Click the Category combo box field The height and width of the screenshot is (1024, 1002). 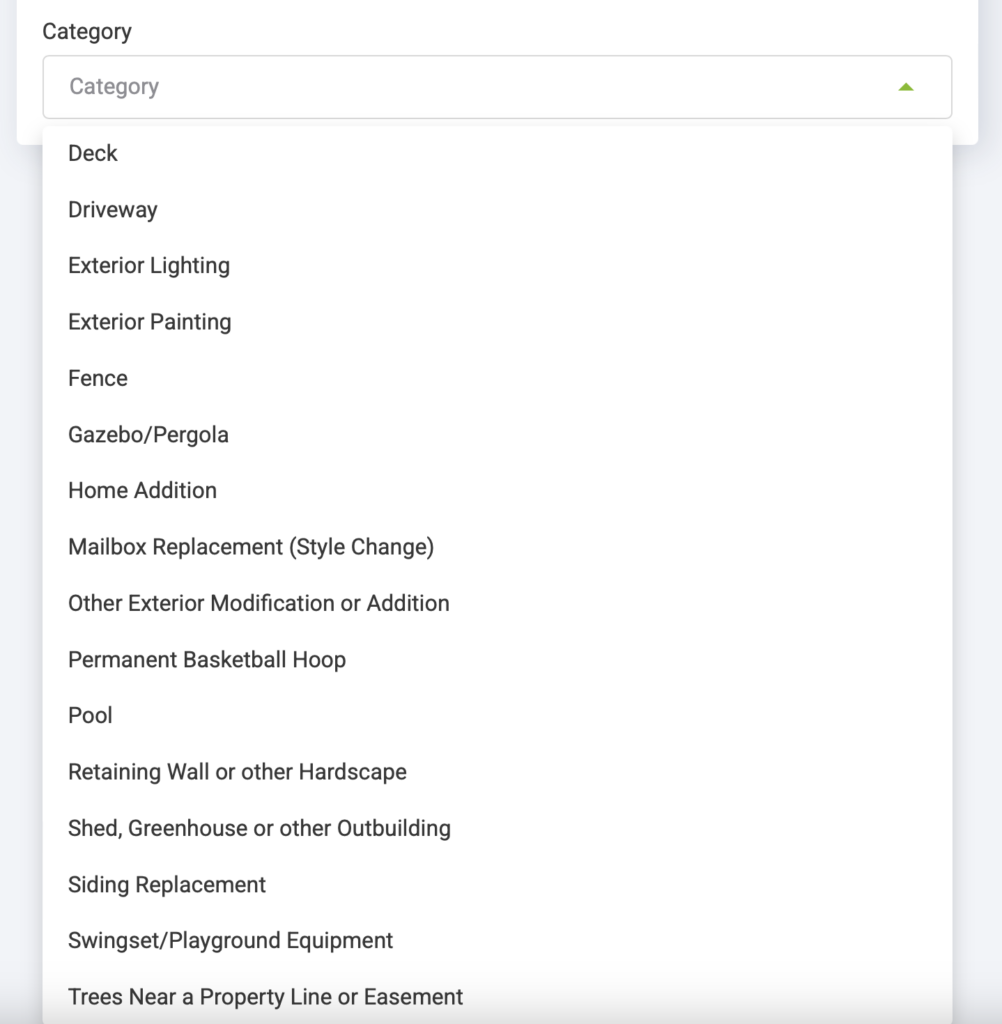click(497, 87)
